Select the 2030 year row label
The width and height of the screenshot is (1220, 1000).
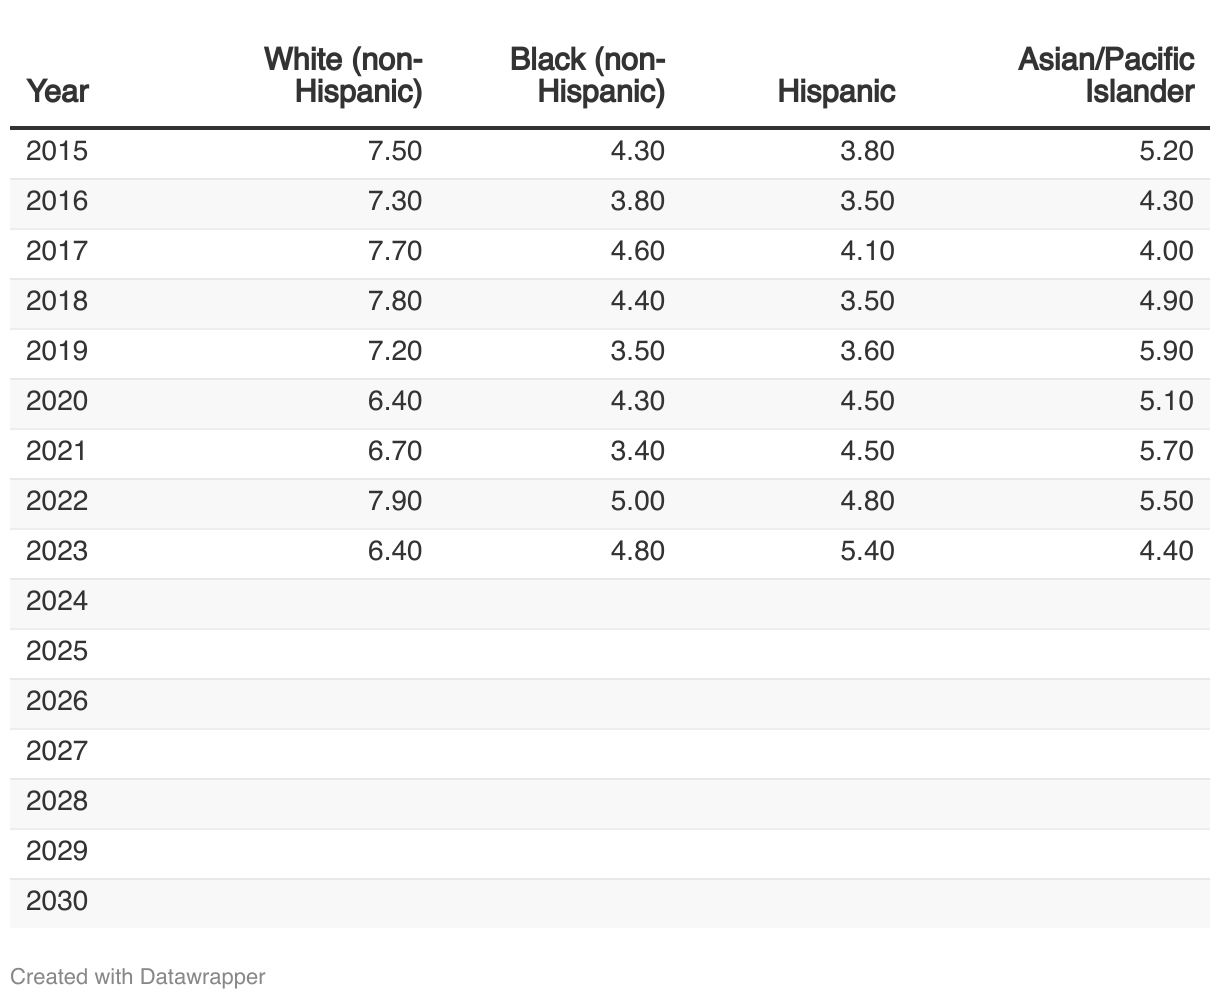(x=57, y=901)
